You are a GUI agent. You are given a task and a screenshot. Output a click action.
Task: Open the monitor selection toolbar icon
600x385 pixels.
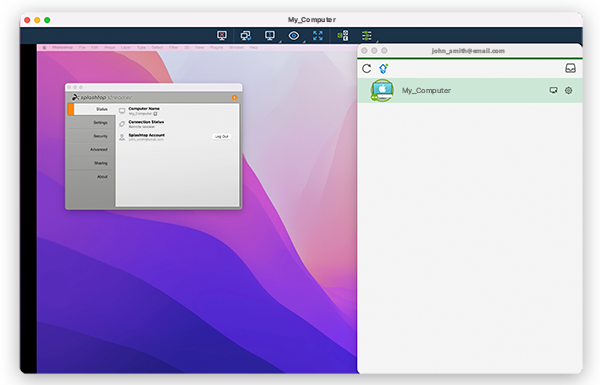coord(270,36)
